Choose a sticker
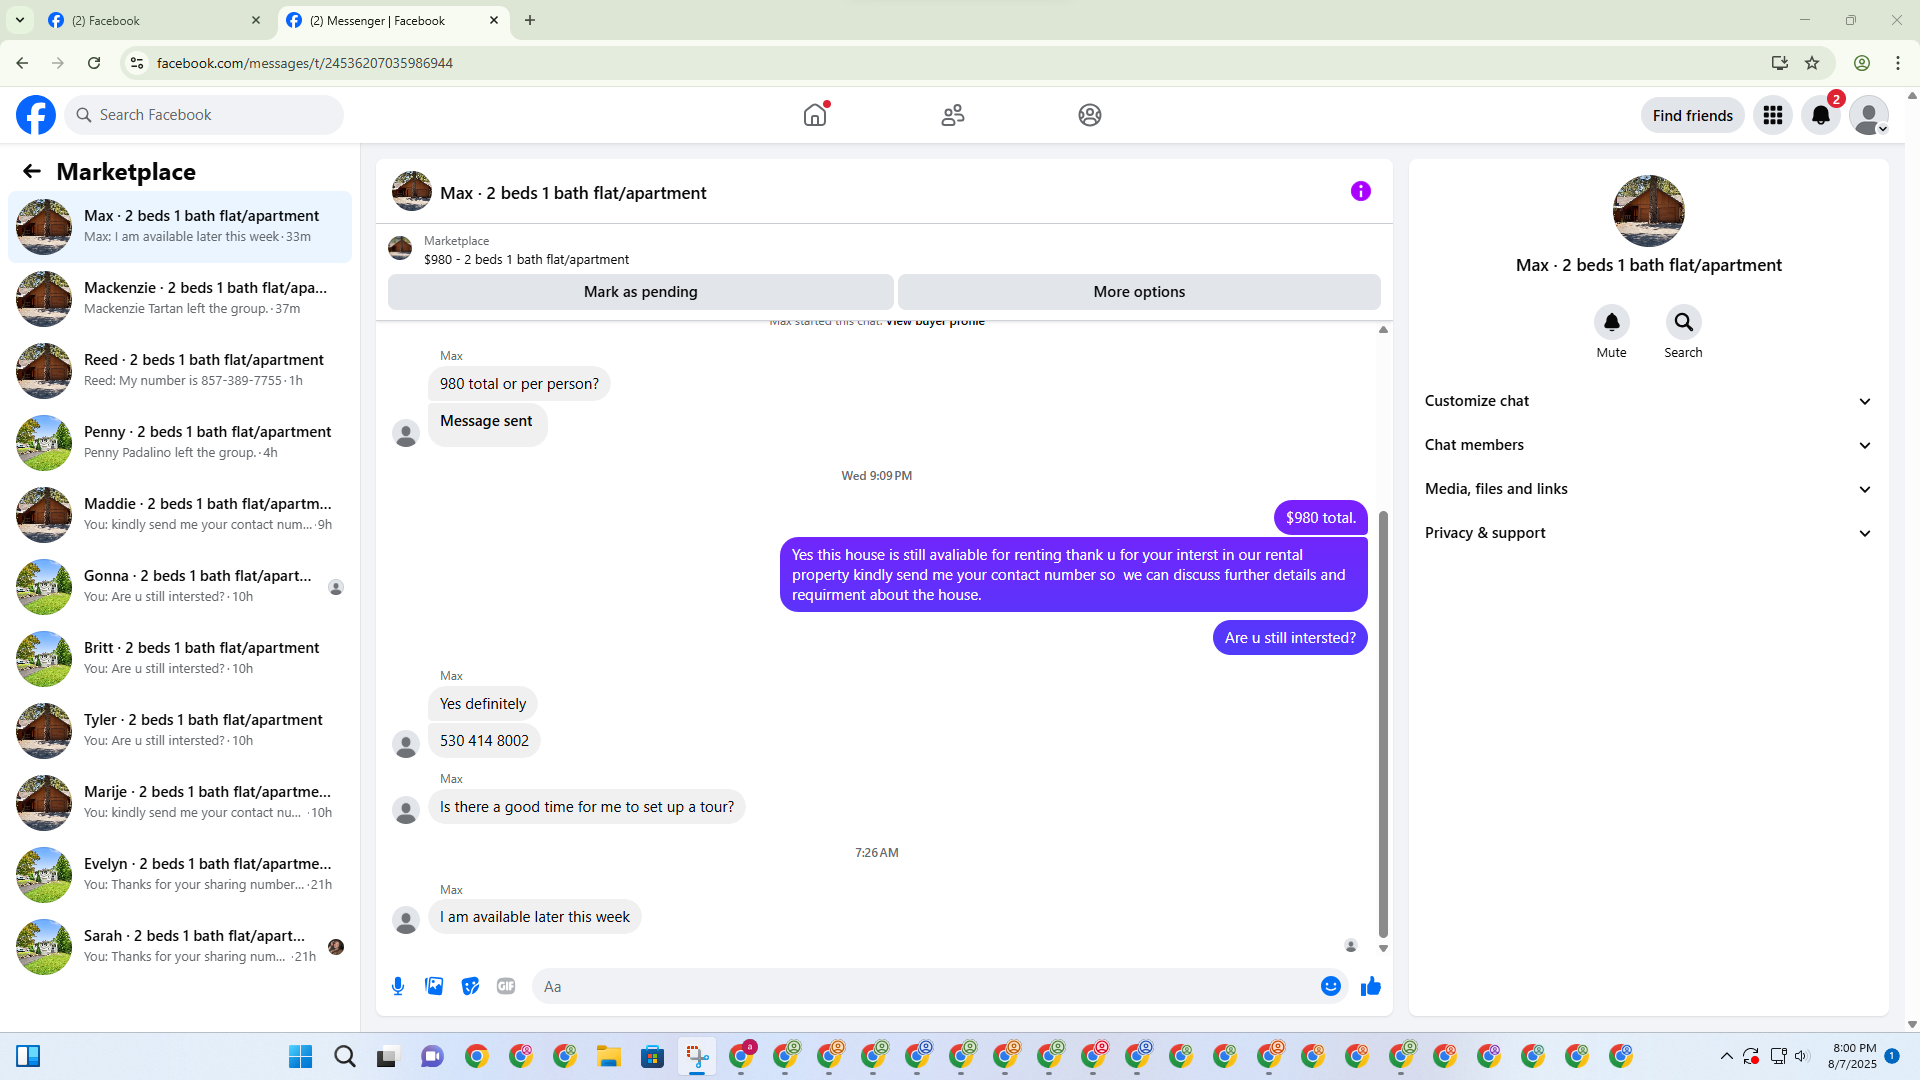The image size is (1920, 1080). [x=470, y=986]
